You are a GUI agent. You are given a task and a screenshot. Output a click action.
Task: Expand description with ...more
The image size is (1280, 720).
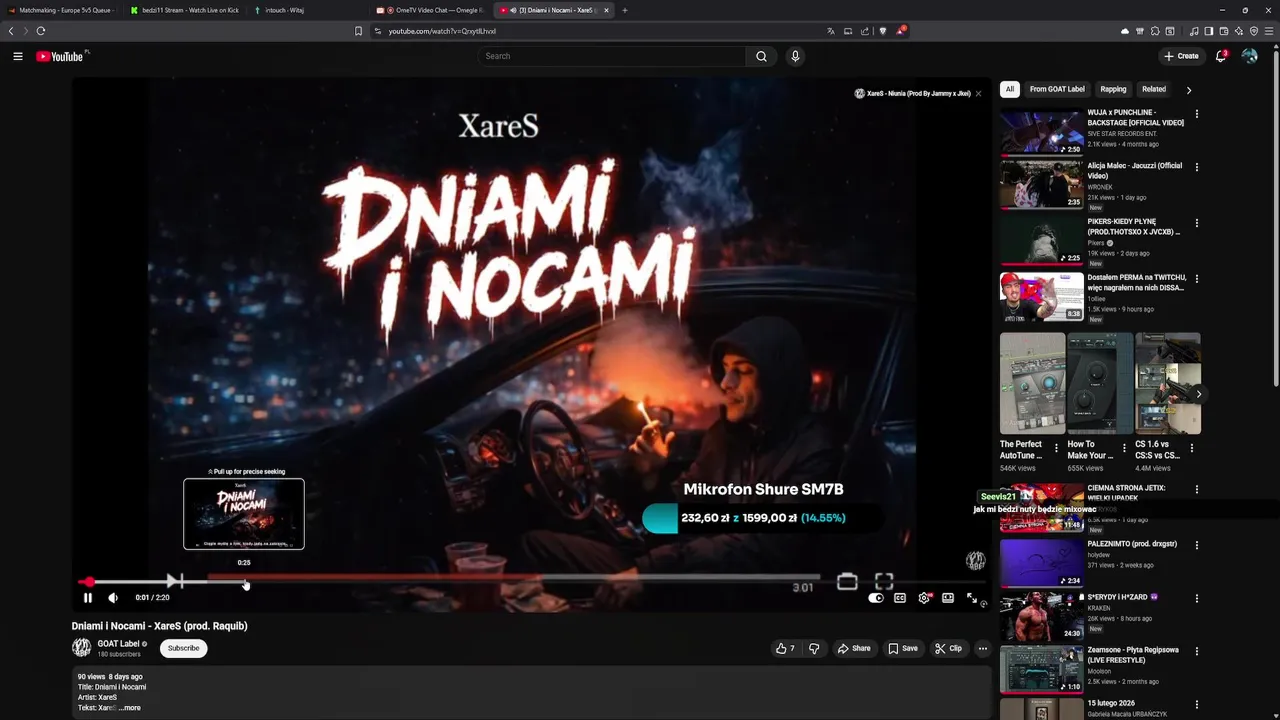click(130, 708)
